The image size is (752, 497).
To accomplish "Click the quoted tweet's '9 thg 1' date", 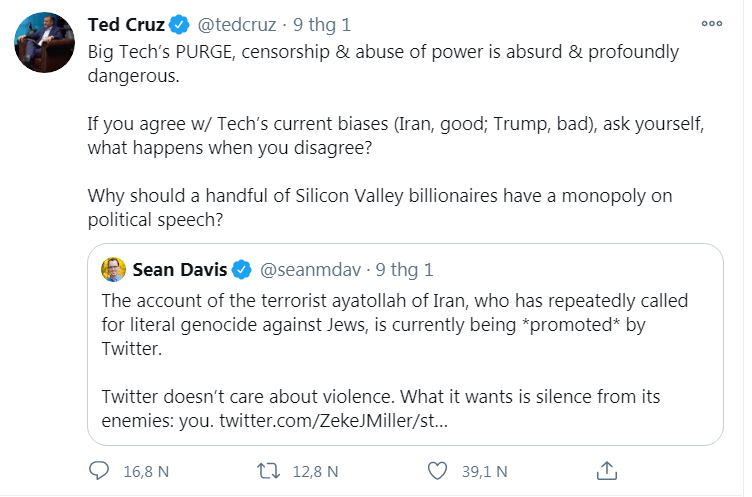I will pyautogui.click(x=405, y=270).
